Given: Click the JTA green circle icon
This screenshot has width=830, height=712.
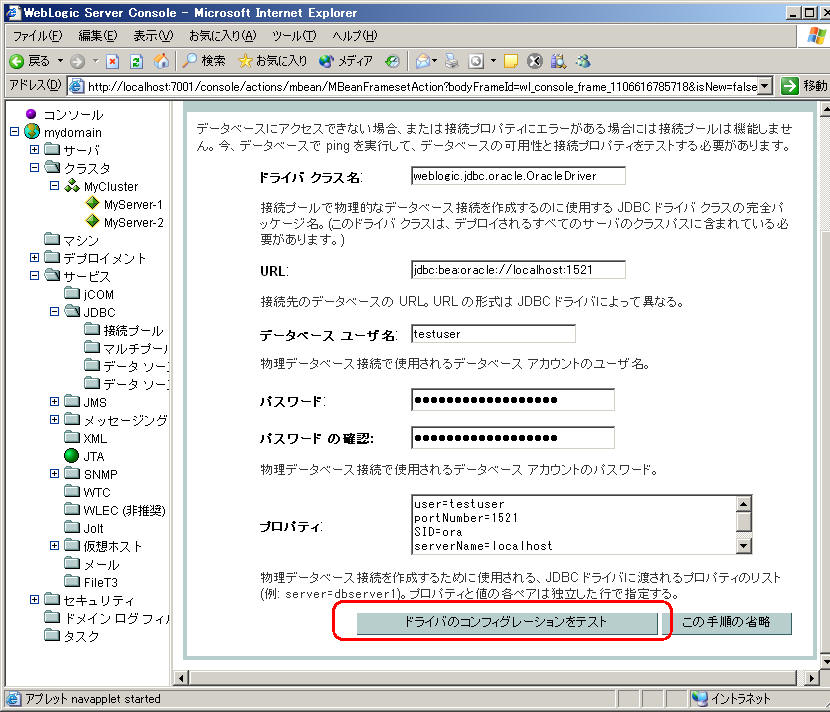Looking at the screenshot, I should pos(71,456).
